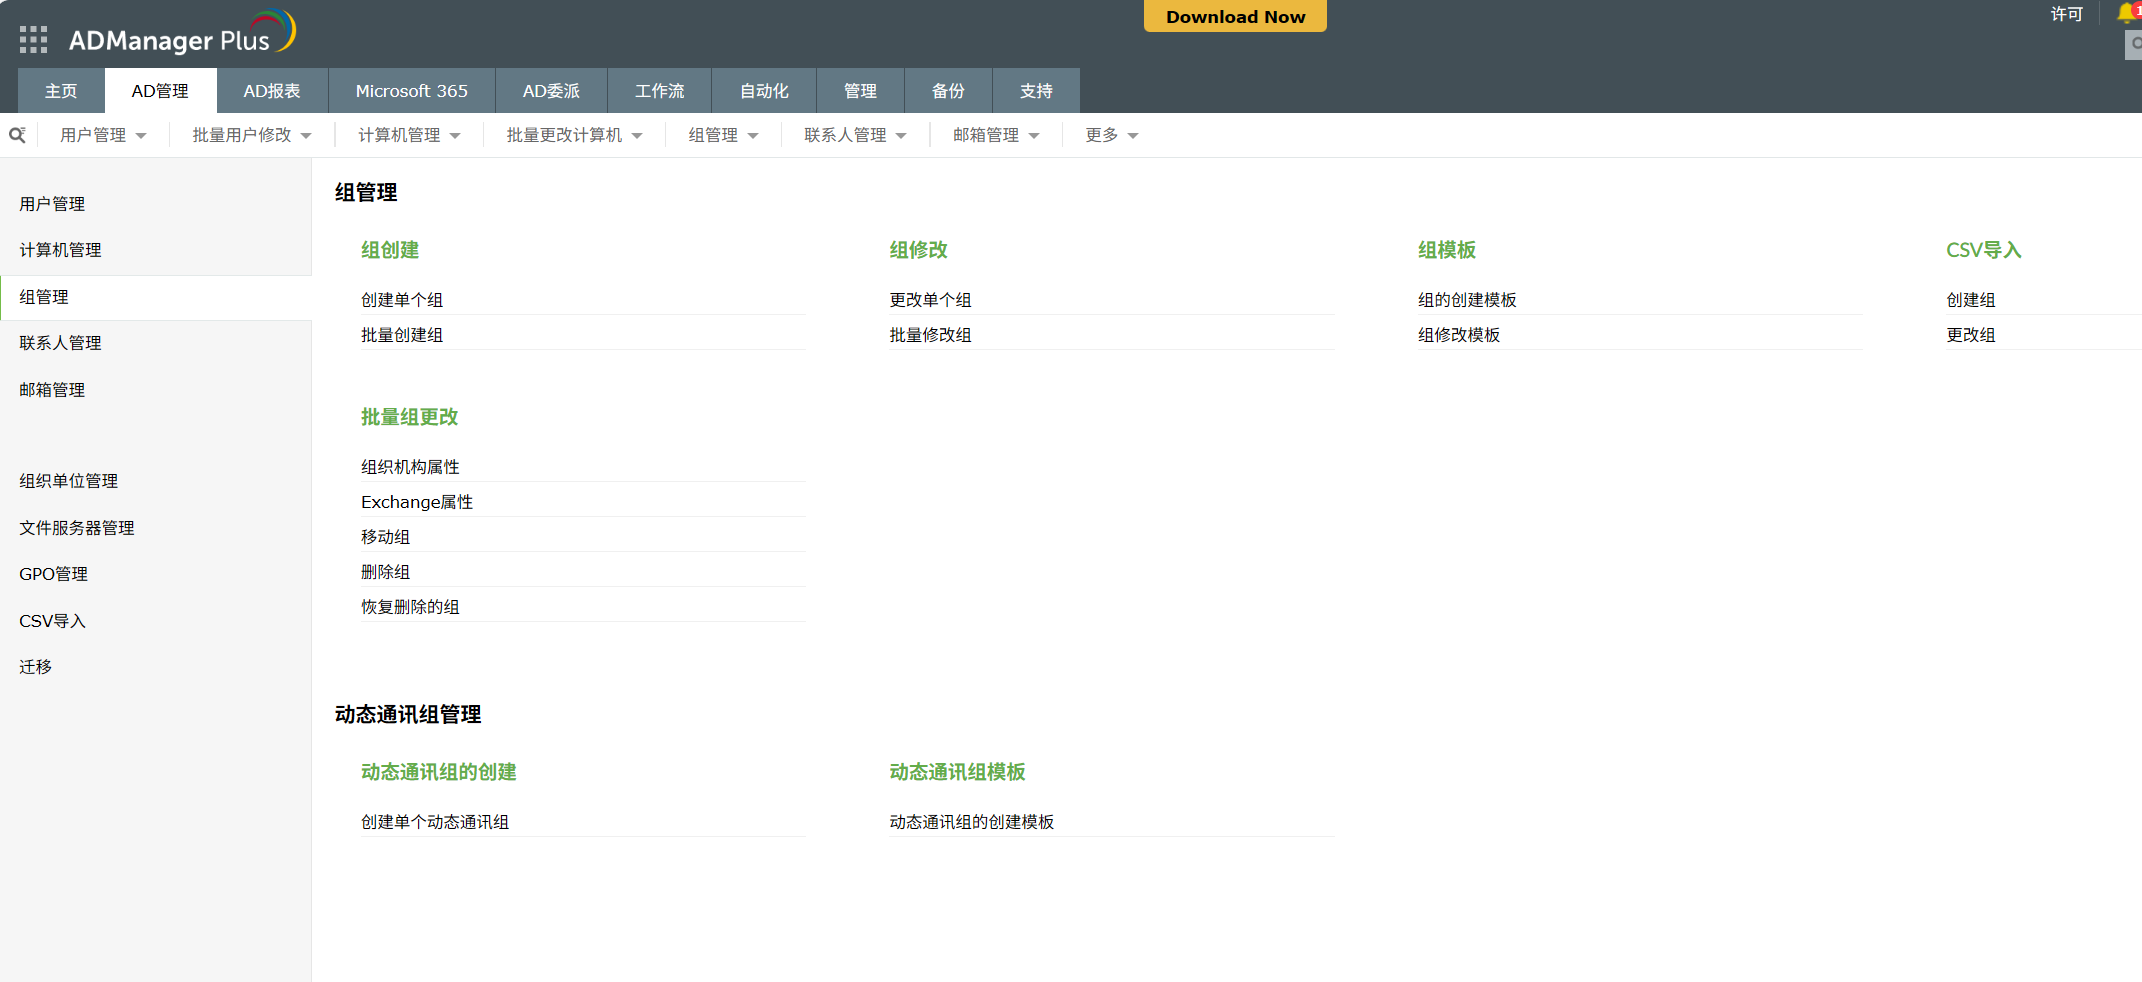Switch to the AD报表 tab
Viewport: 2142px width, 982px height.
point(272,90)
